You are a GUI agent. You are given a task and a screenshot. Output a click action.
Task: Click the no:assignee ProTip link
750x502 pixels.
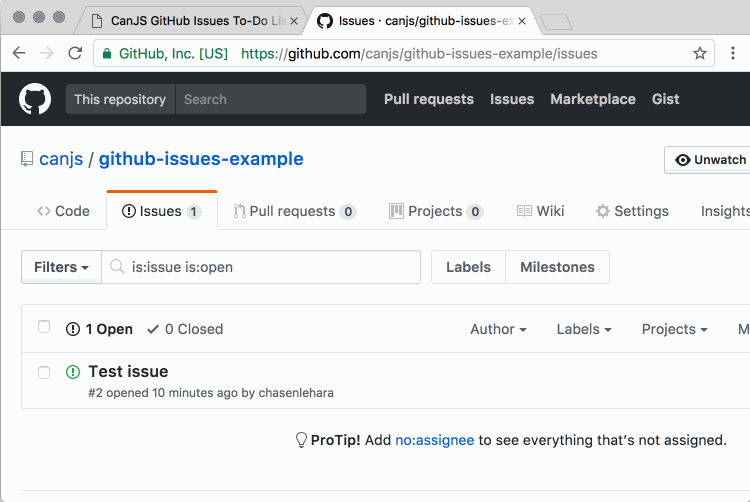[435, 440]
